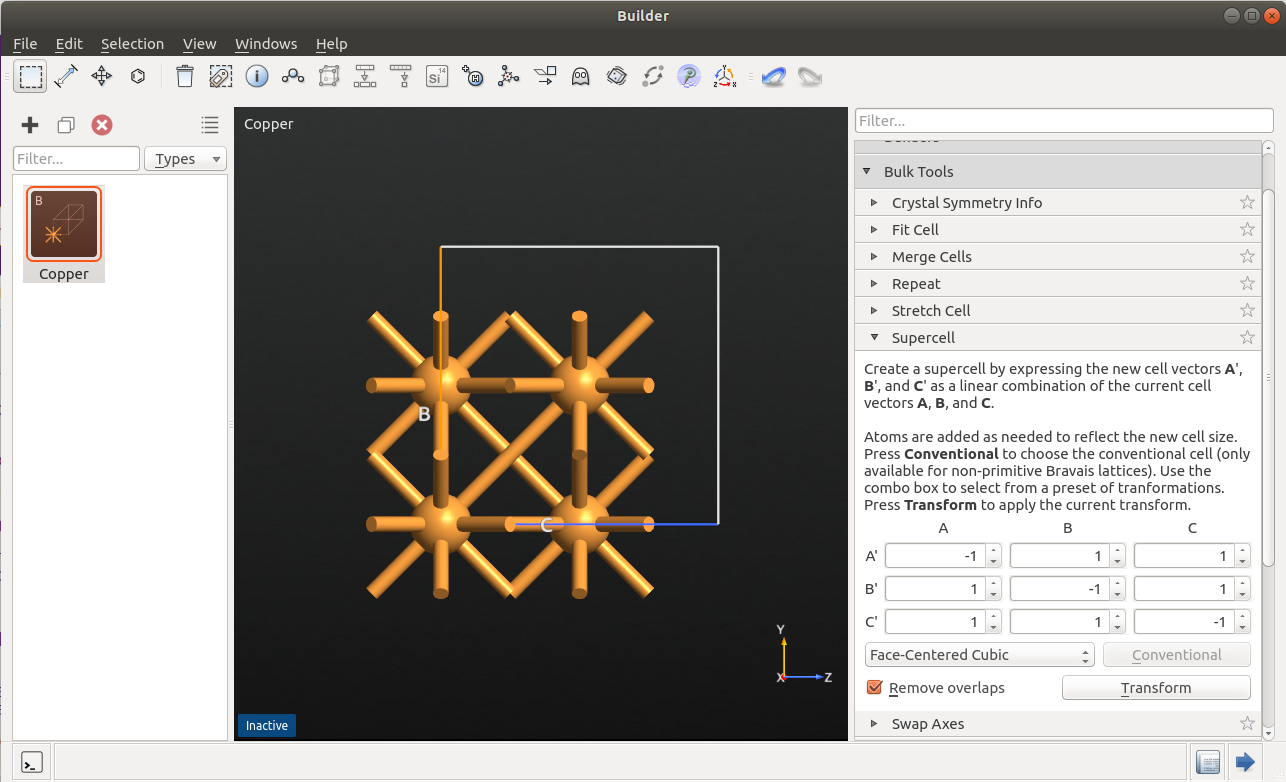This screenshot has height=782, width=1286.
Task: Click the blue send arrow icon
Action: click(1245, 762)
